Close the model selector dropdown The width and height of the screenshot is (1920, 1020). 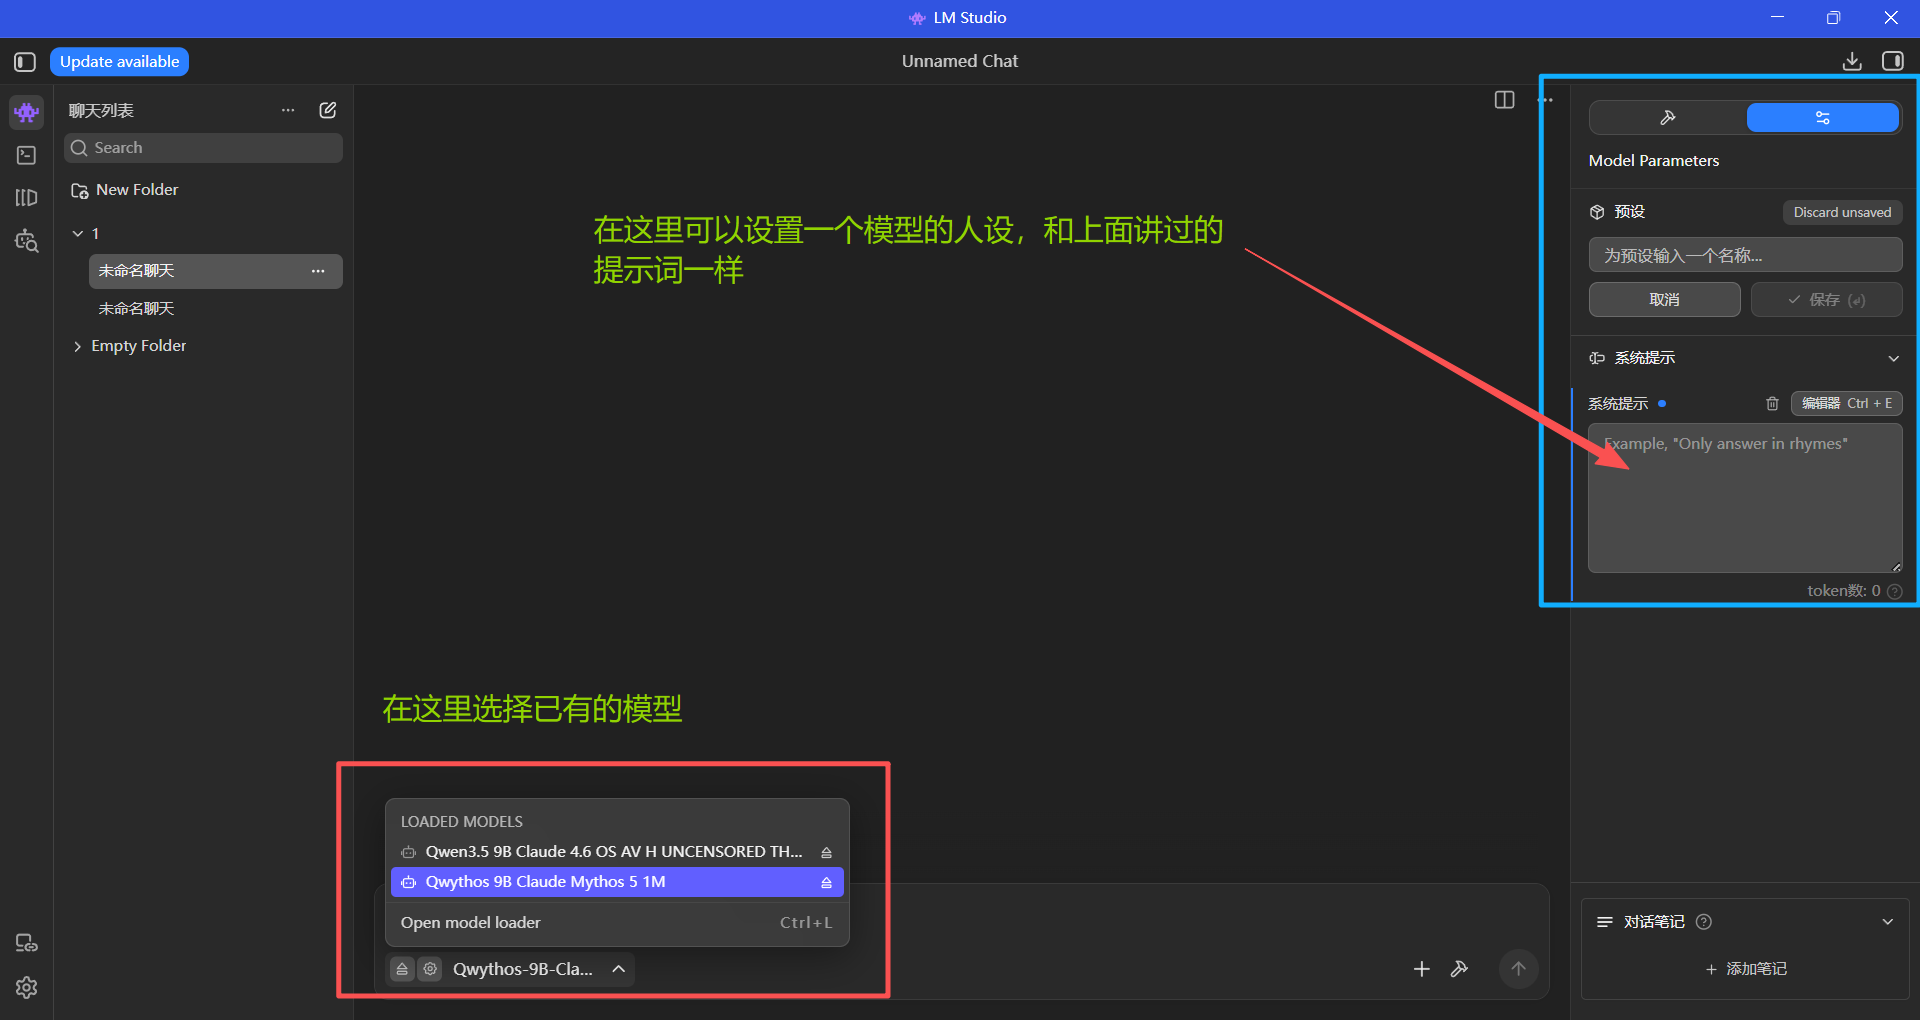click(619, 969)
